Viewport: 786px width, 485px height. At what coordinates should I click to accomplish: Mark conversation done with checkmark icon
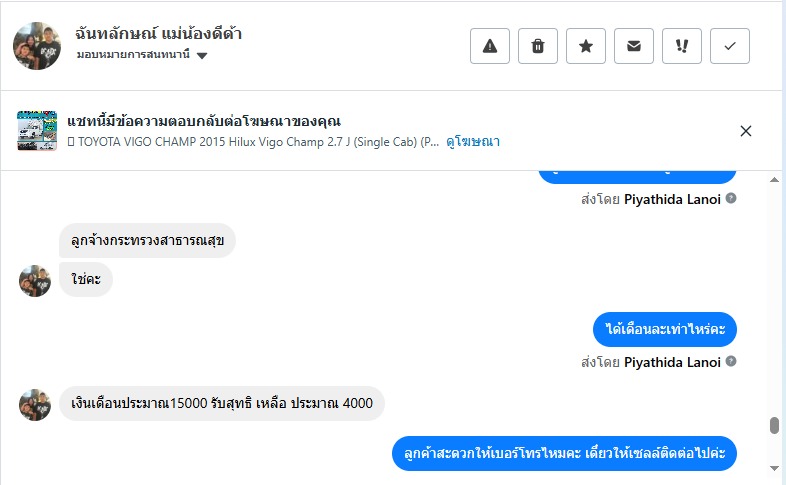pyautogui.click(x=730, y=46)
